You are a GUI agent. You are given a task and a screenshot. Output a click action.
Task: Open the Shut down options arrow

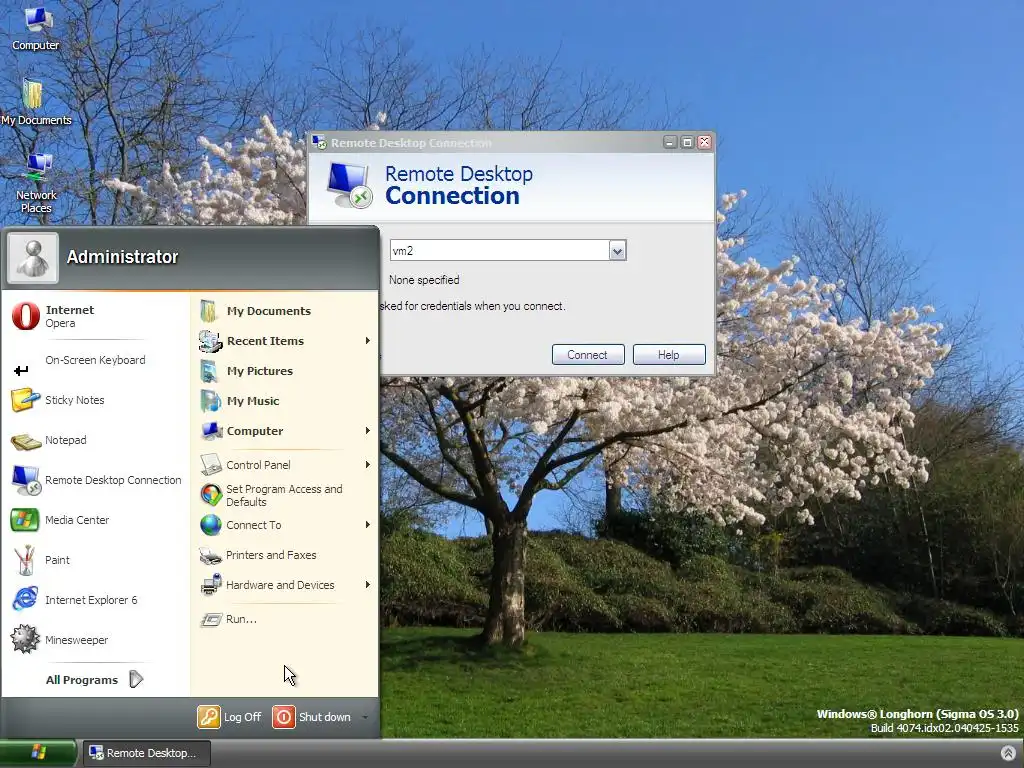coord(365,717)
